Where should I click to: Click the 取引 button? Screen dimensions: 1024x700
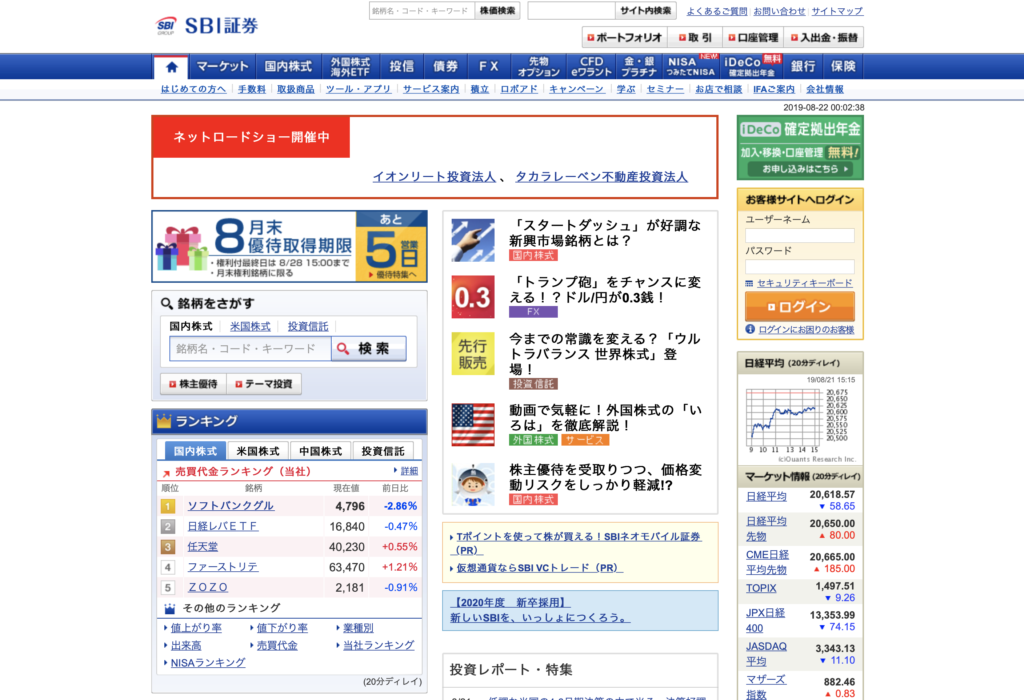[x=695, y=38]
